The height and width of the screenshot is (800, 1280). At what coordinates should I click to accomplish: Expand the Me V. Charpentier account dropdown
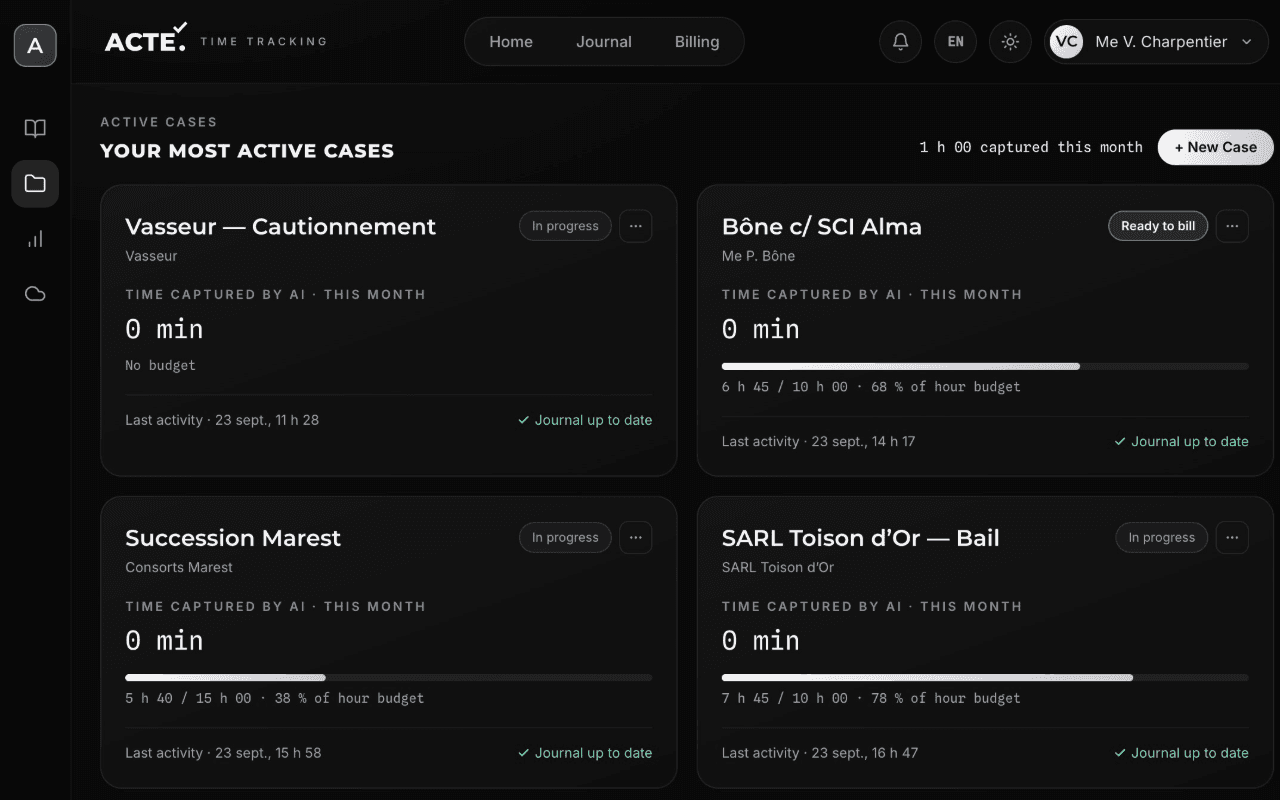tap(1156, 42)
